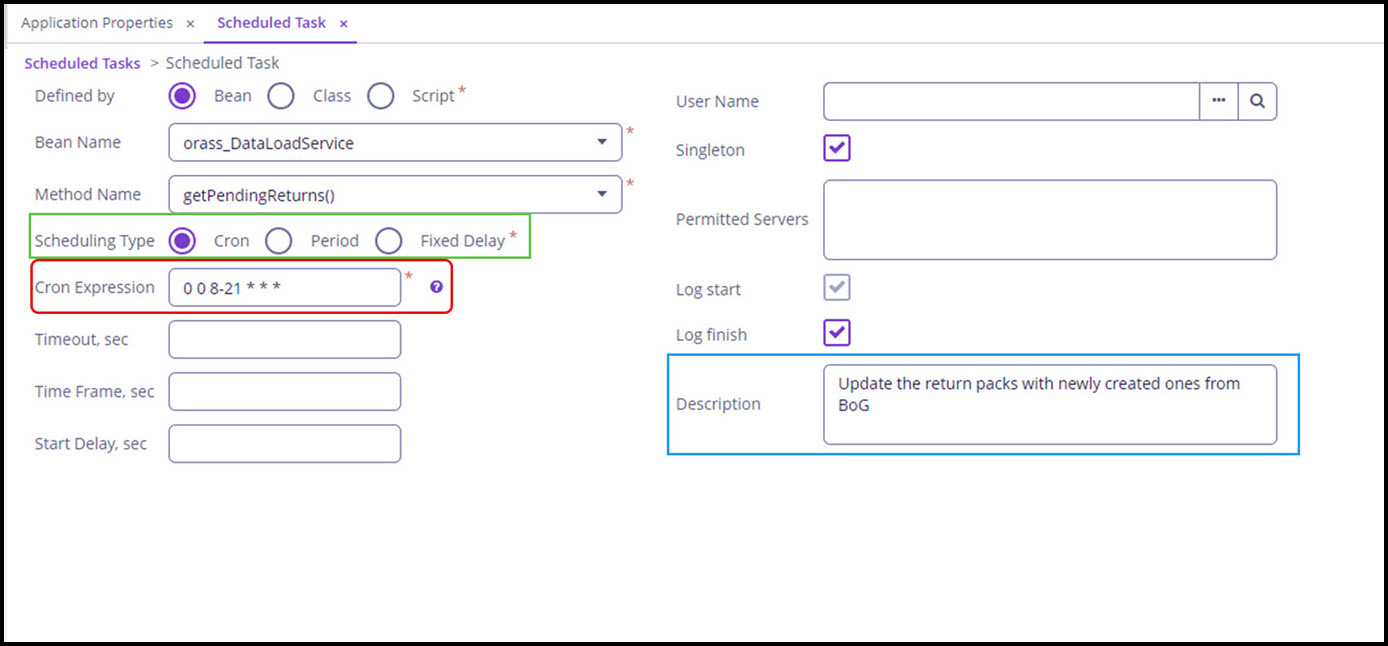The height and width of the screenshot is (646, 1388).
Task: Click inside the Timeout seconds field
Action: click(x=284, y=339)
